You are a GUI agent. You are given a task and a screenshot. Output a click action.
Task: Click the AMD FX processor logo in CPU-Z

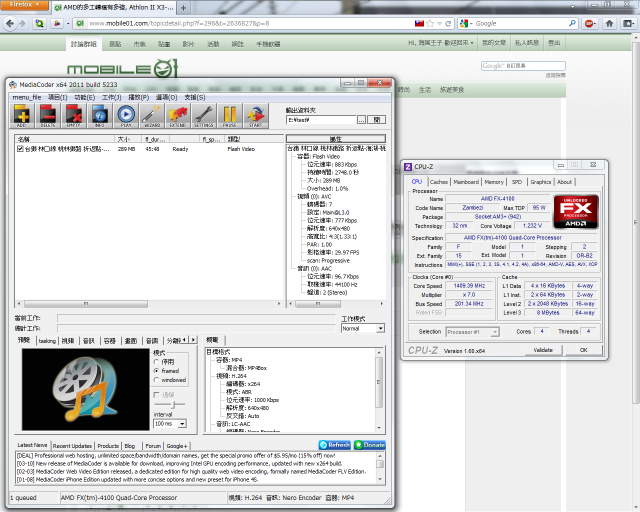pyautogui.click(x=576, y=211)
